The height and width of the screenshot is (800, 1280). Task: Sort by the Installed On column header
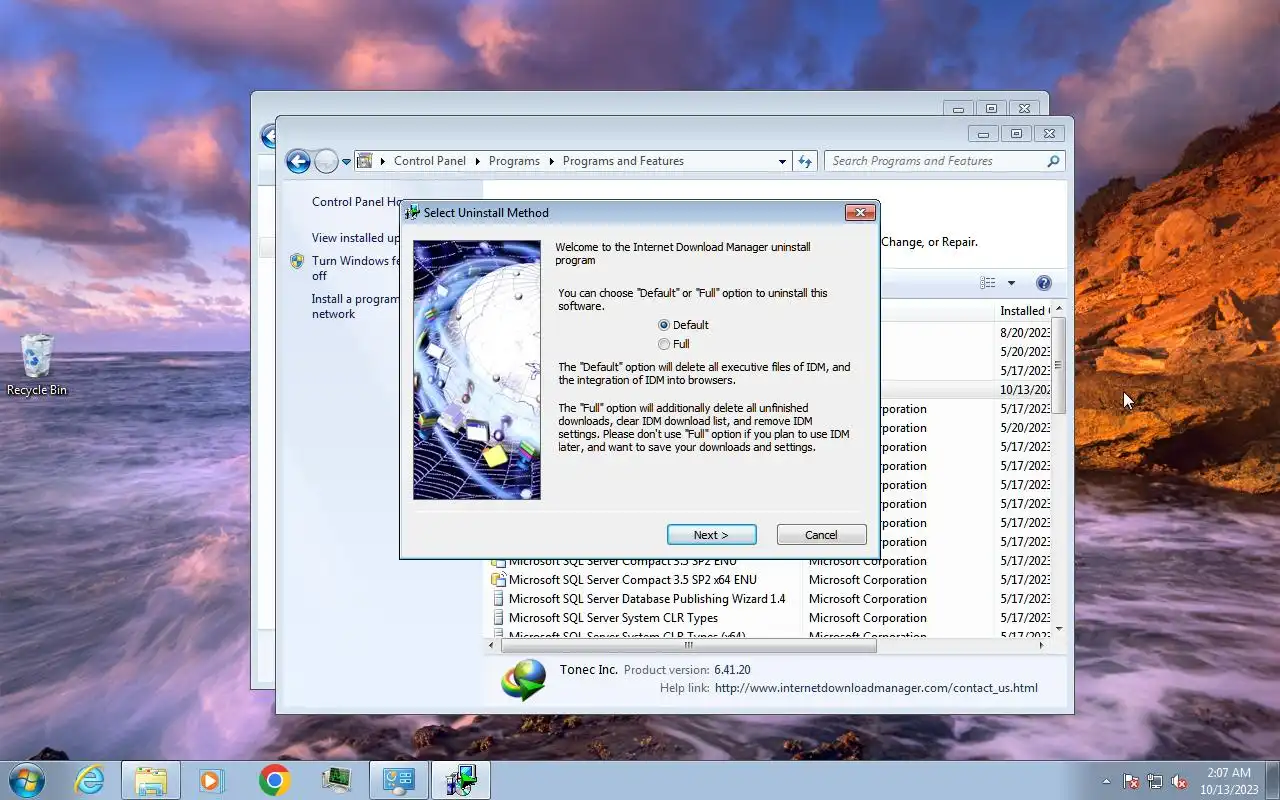(x=1023, y=311)
